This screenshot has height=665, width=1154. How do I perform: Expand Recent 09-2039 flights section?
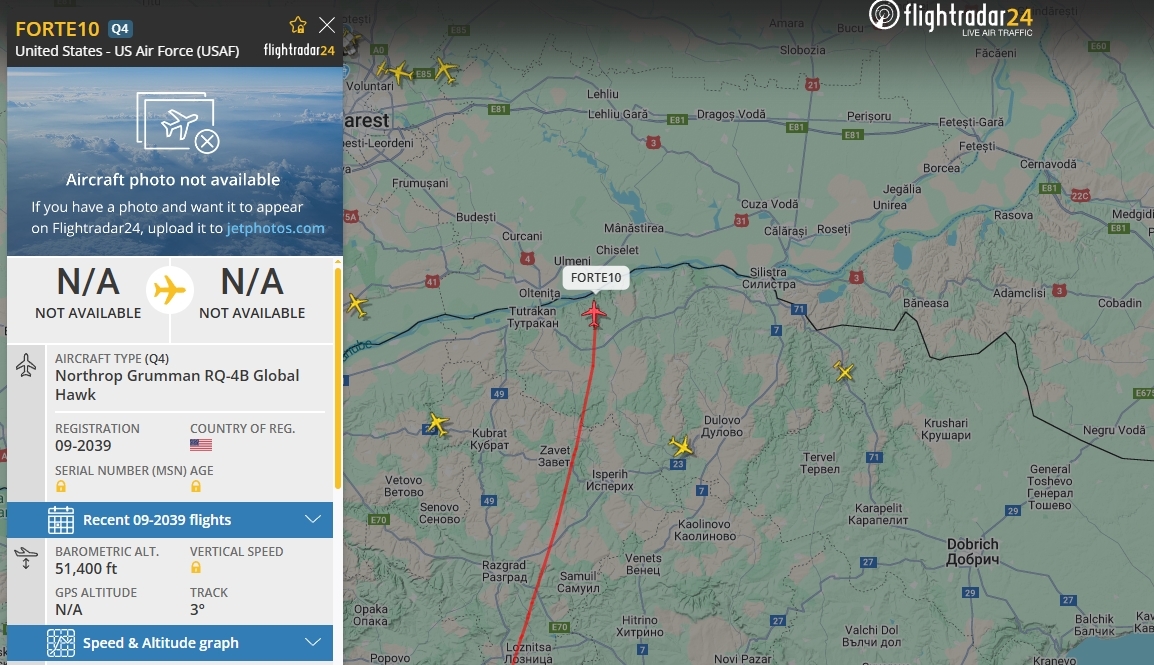coord(170,519)
